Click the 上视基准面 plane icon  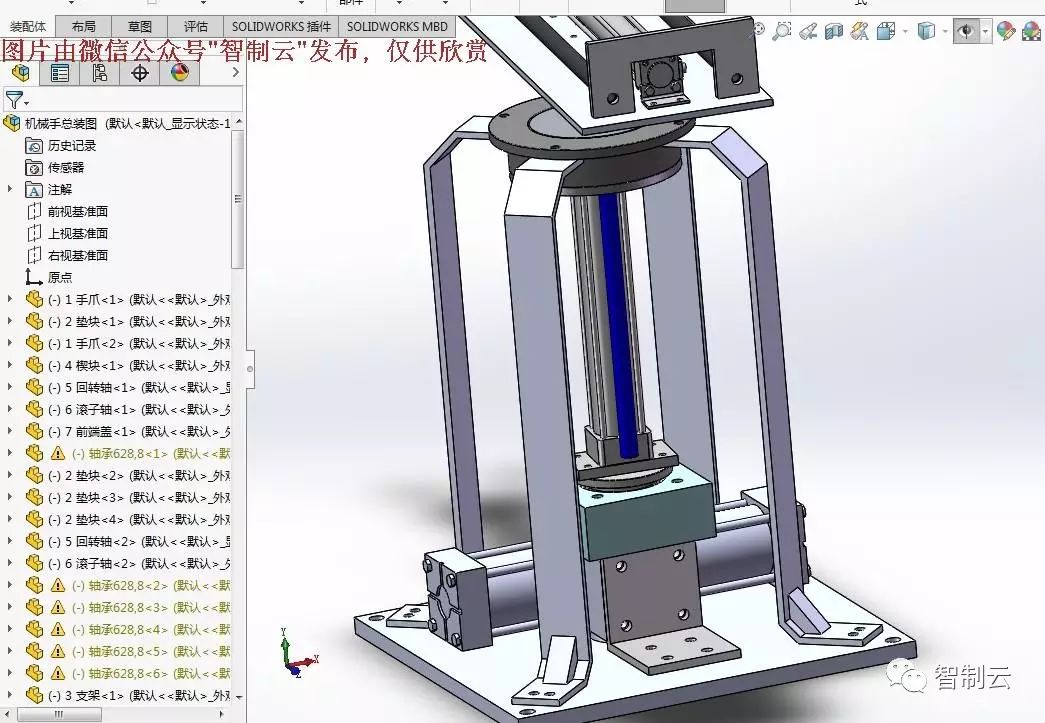(34, 234)
